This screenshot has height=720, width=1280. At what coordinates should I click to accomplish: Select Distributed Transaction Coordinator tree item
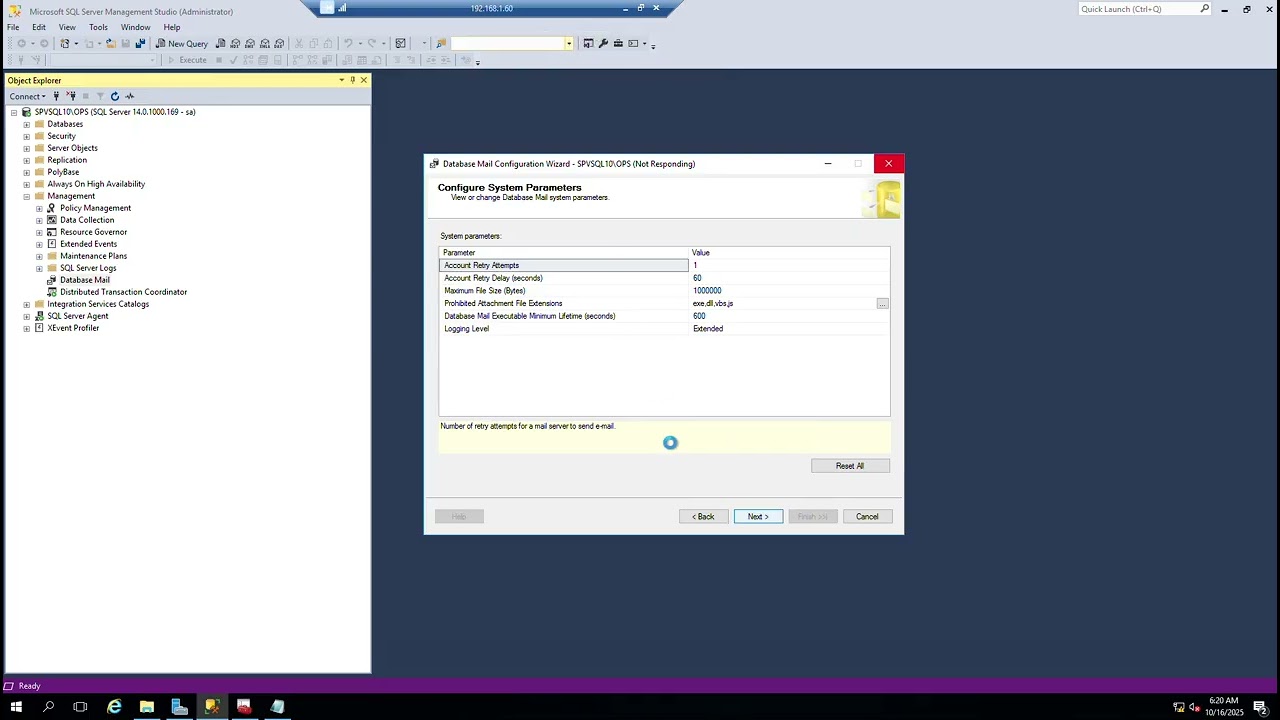point(123,292)
